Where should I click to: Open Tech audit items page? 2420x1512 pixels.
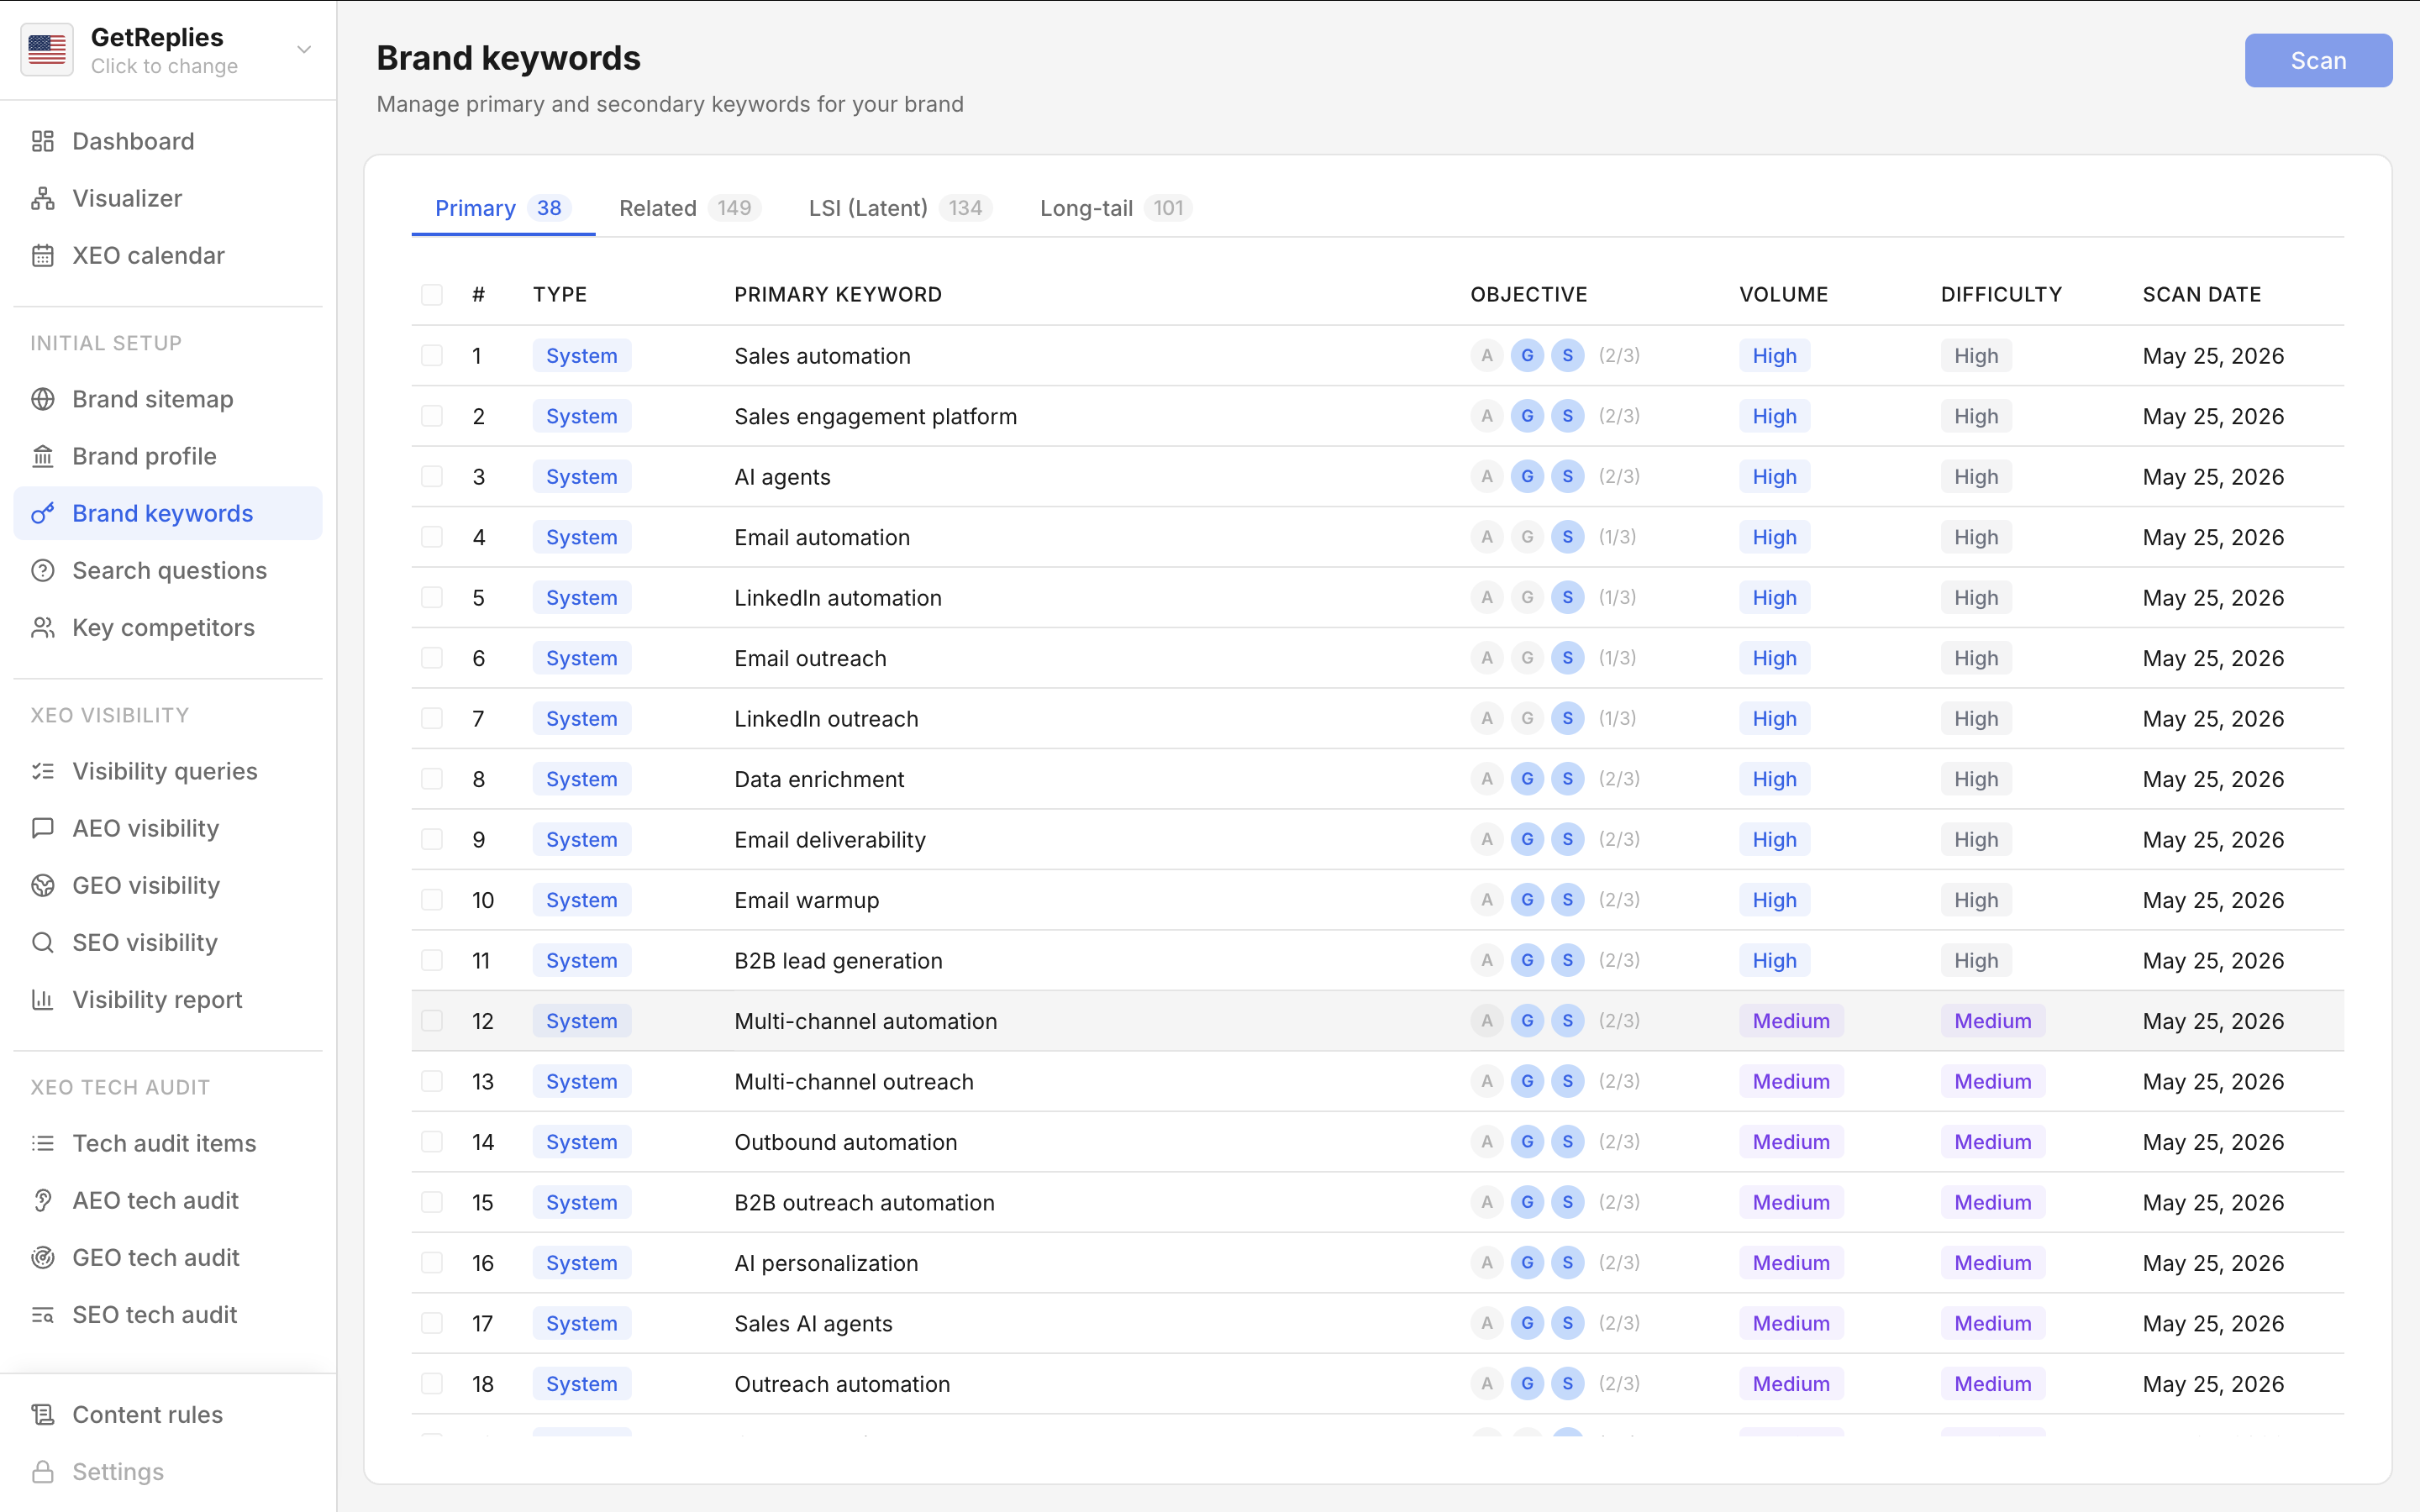click(168, 1143)
